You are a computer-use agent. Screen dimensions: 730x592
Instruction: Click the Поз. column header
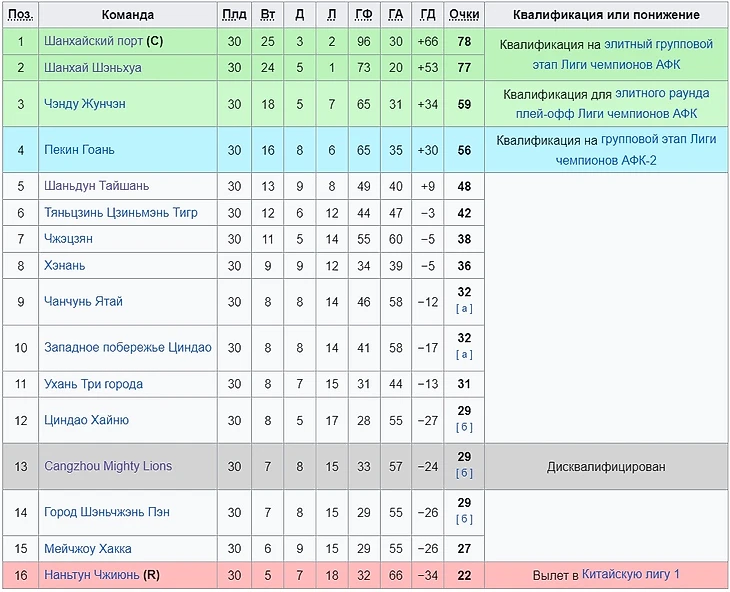tap(20, 15)
